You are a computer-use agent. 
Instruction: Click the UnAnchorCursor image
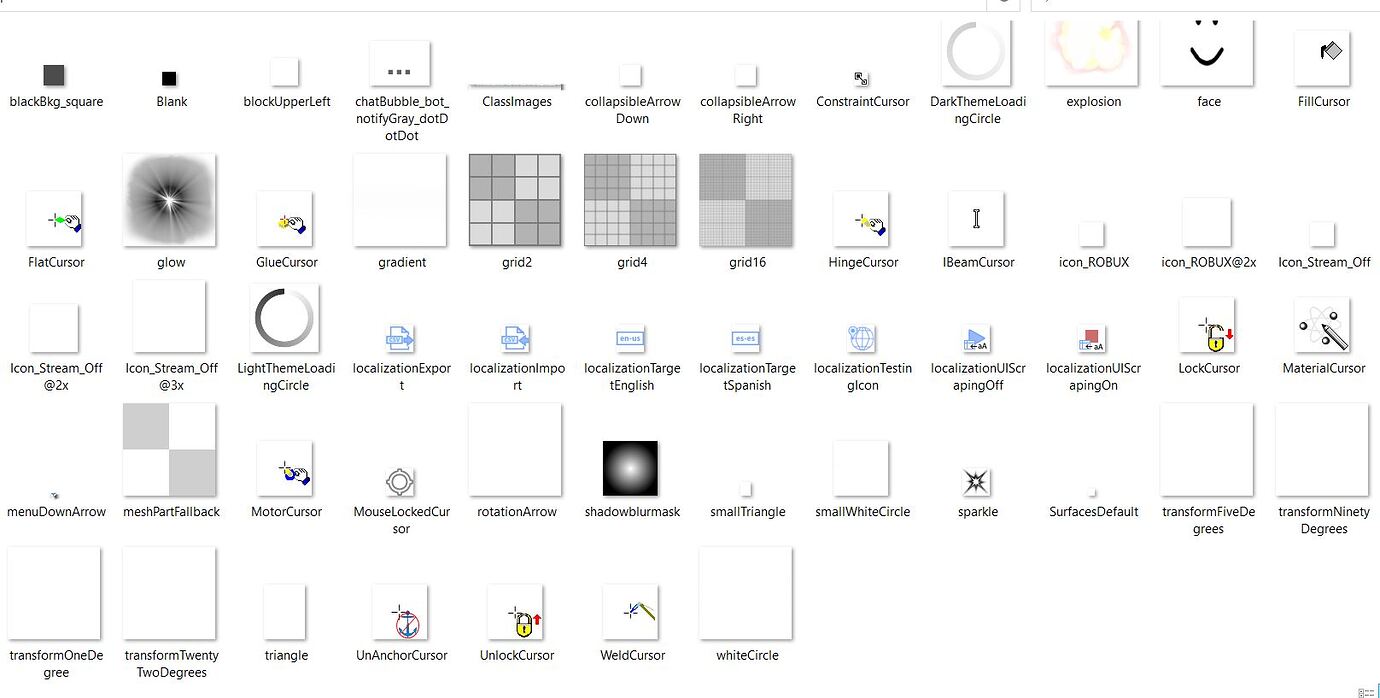point(400,610)
